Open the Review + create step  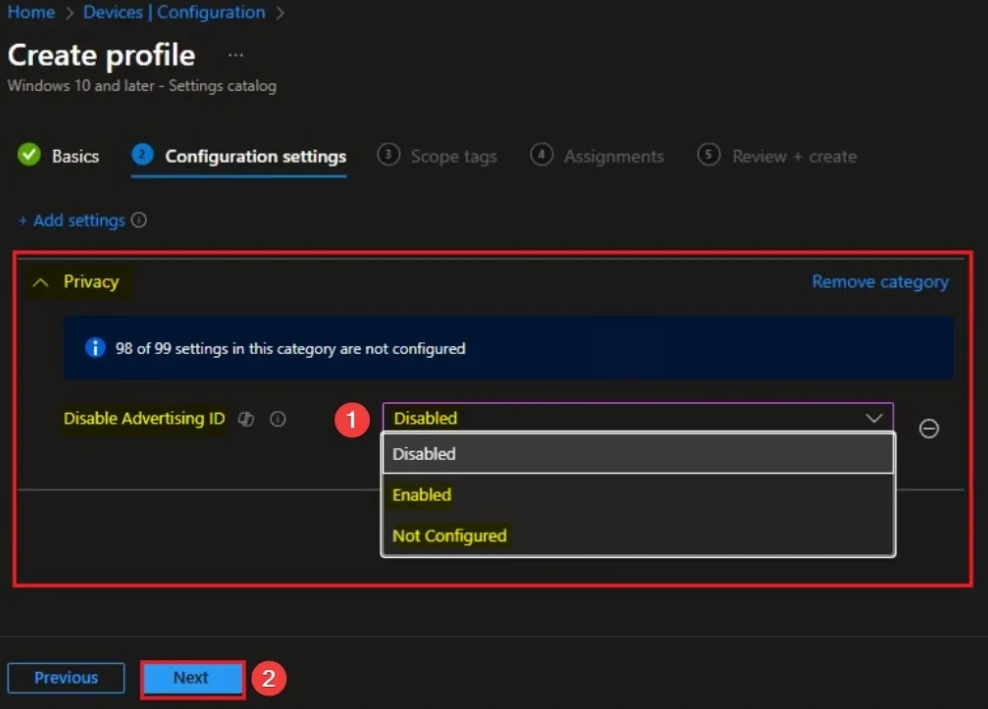777,156
